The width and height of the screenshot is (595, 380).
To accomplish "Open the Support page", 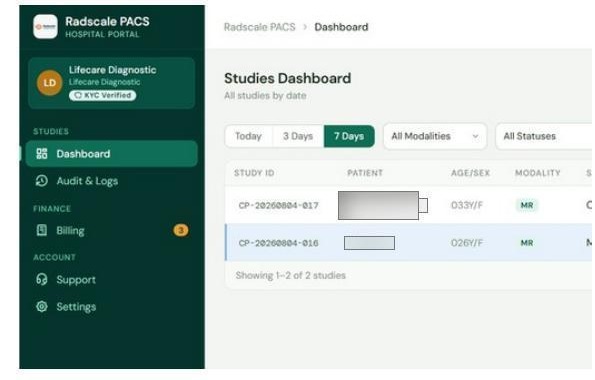I will 112,279.
